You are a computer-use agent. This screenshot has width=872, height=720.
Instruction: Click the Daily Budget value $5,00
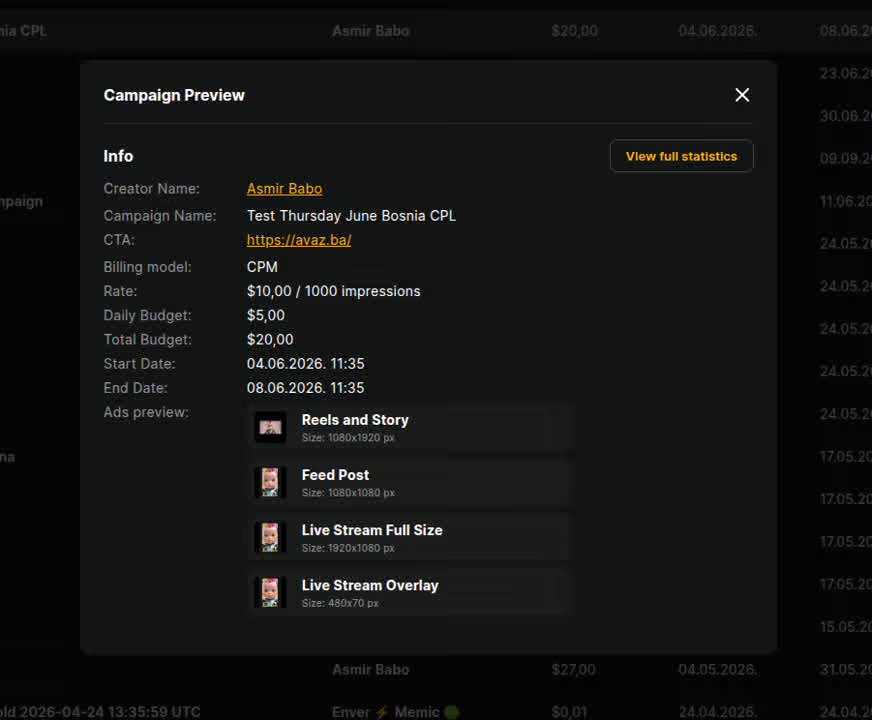coord(266,315)
